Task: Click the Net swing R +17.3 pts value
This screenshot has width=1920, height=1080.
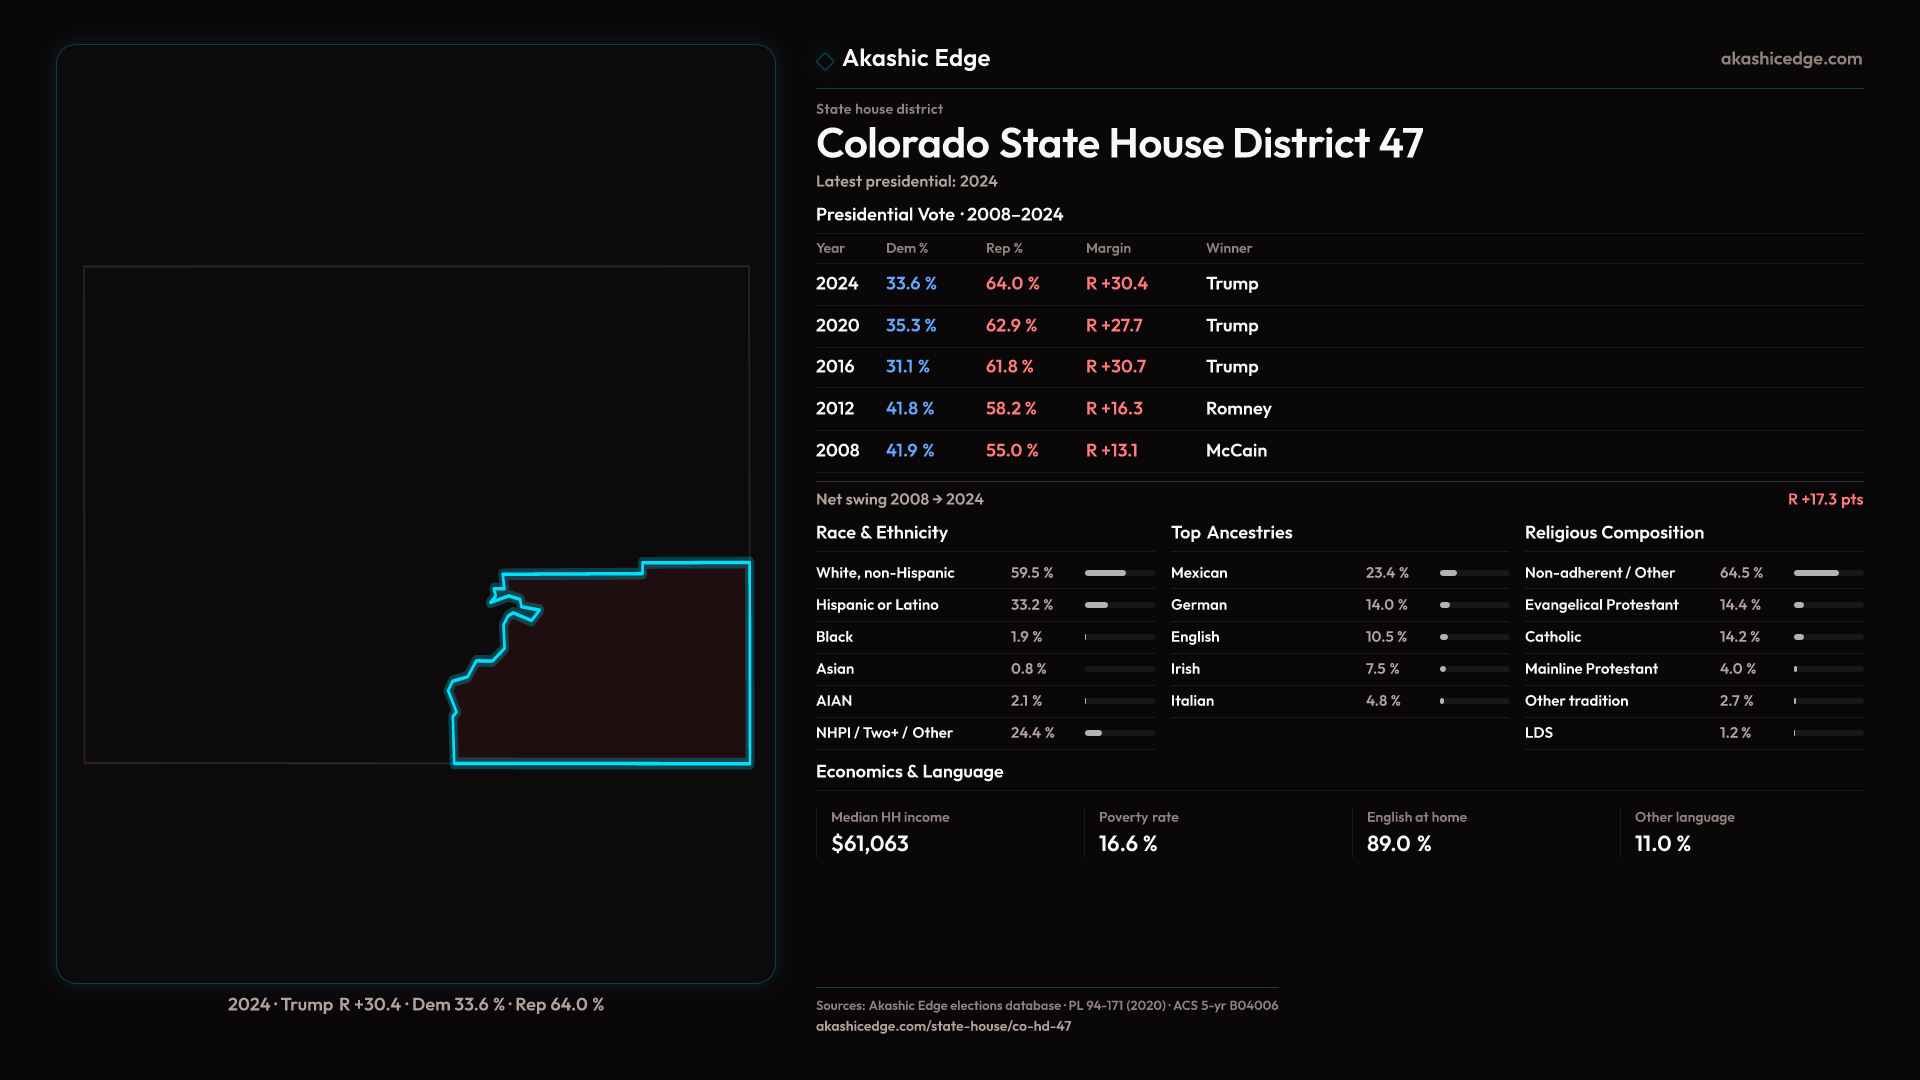Action: pyautogui.click(x=1825, y=499)
